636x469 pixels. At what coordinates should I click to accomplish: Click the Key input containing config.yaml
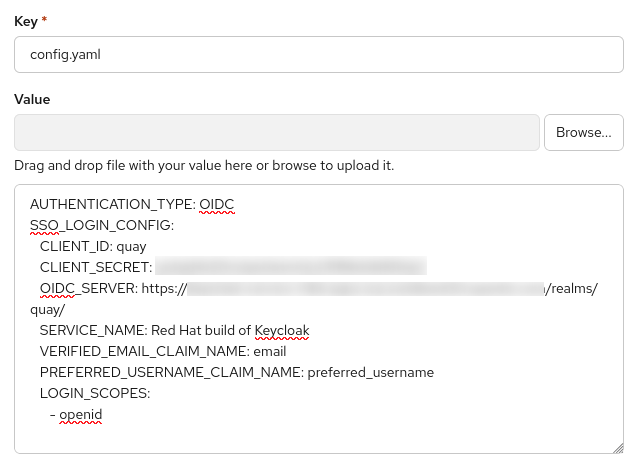click(x=318, y=55)
